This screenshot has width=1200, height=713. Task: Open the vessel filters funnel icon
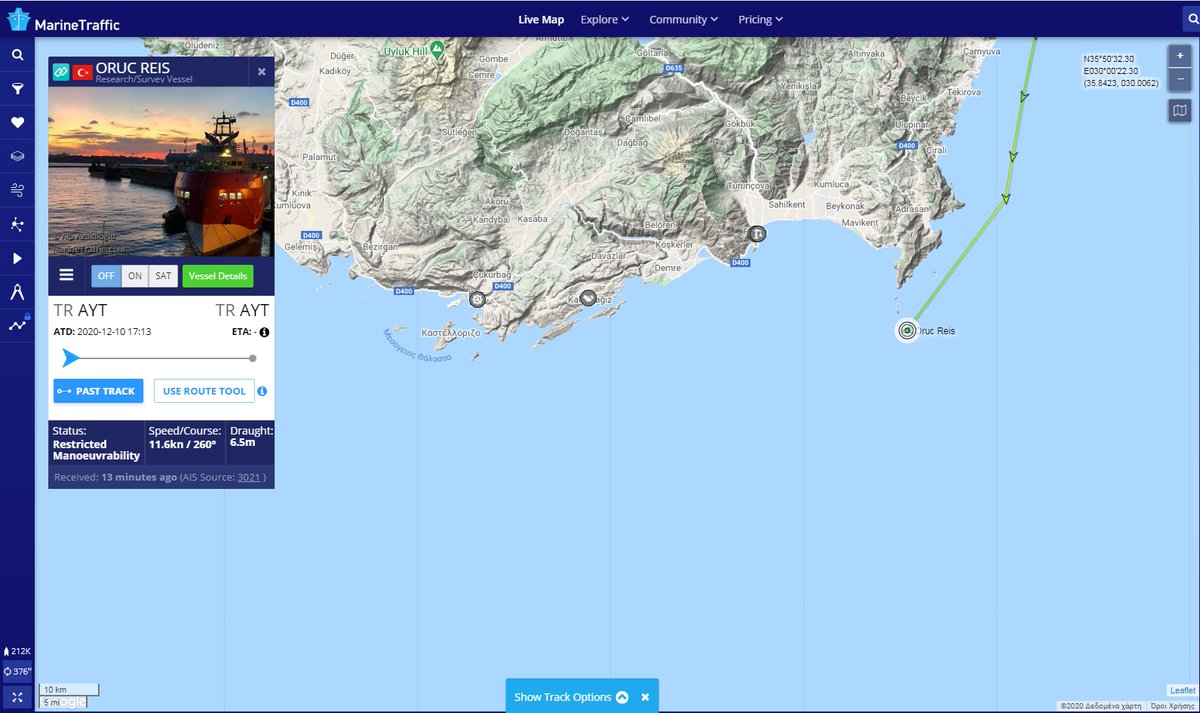(17, 89)
